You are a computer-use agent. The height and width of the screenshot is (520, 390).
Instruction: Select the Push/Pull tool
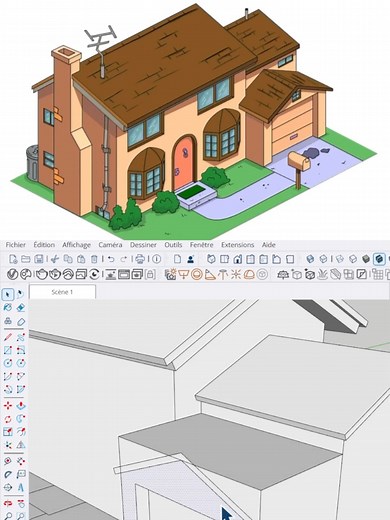21,405
